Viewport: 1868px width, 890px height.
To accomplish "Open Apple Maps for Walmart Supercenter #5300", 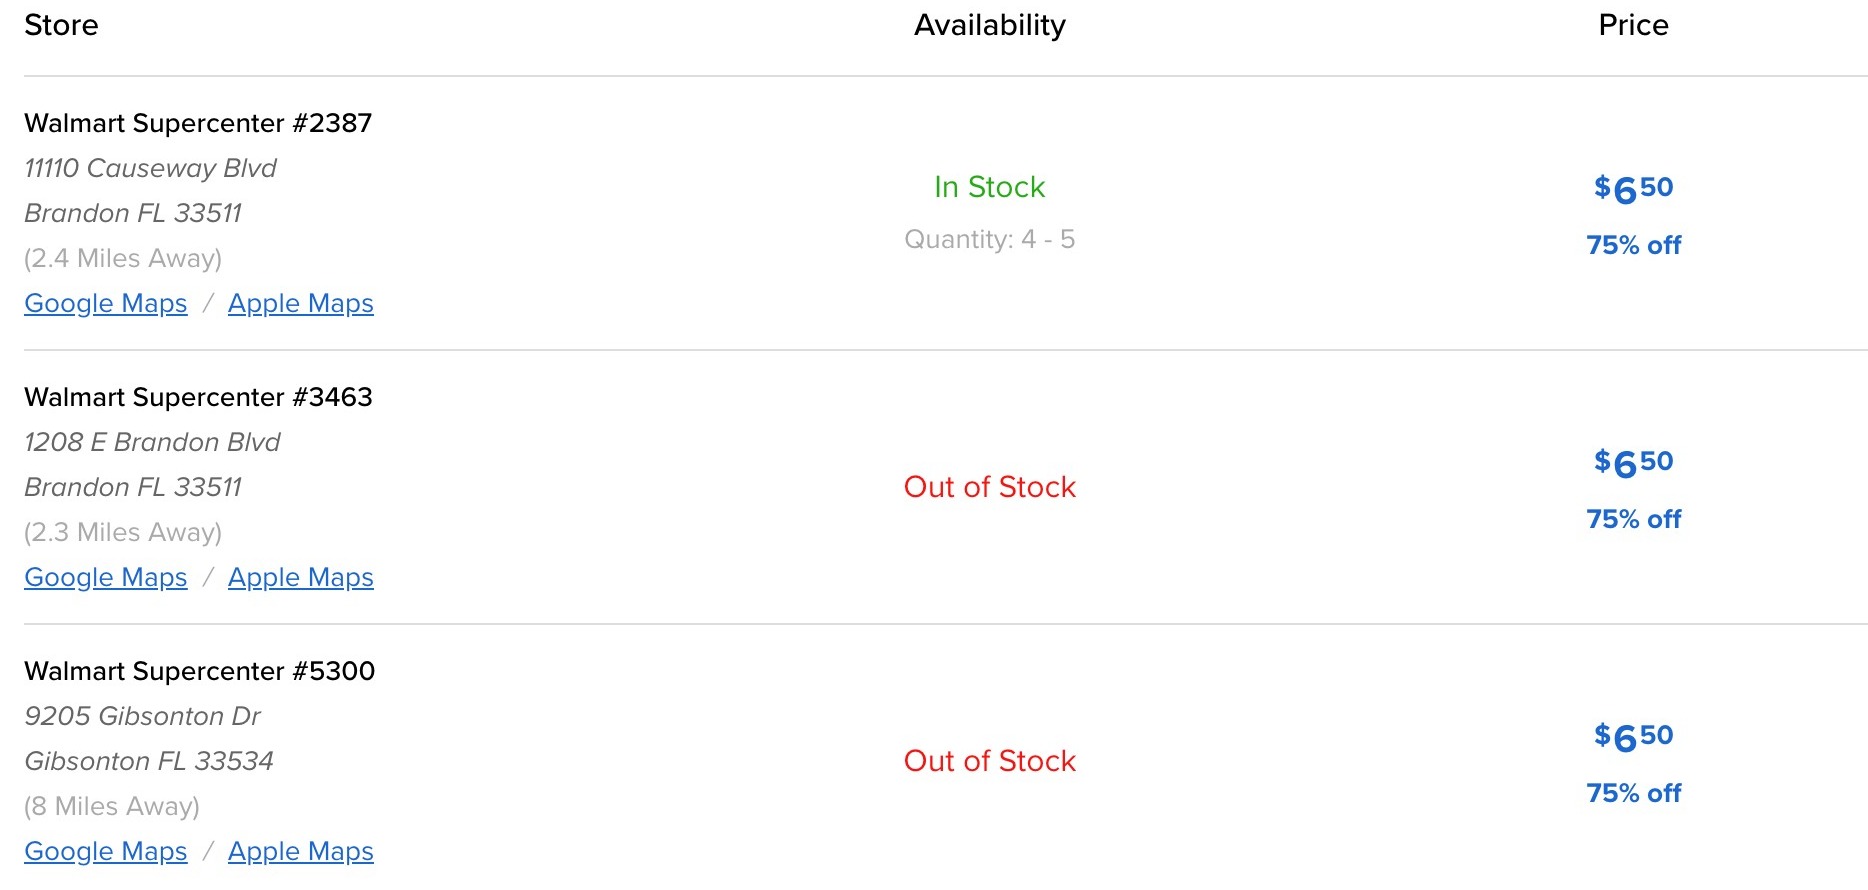I will [x=300, y=851].
